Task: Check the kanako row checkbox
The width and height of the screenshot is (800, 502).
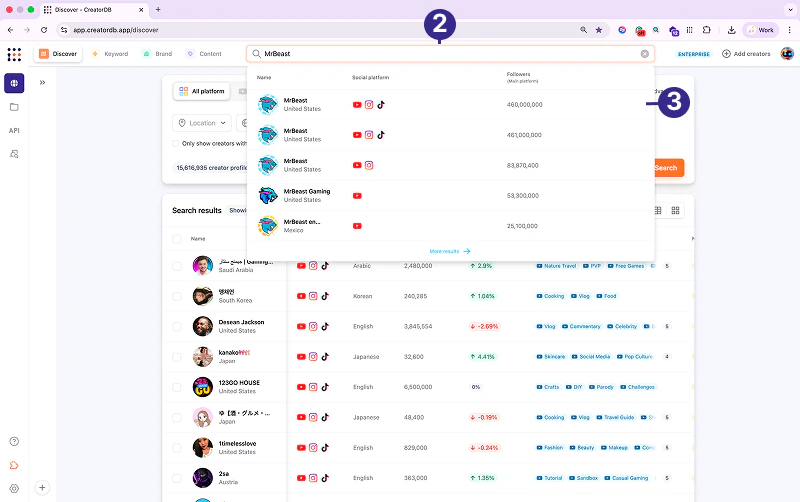Action: coord(177,357)
